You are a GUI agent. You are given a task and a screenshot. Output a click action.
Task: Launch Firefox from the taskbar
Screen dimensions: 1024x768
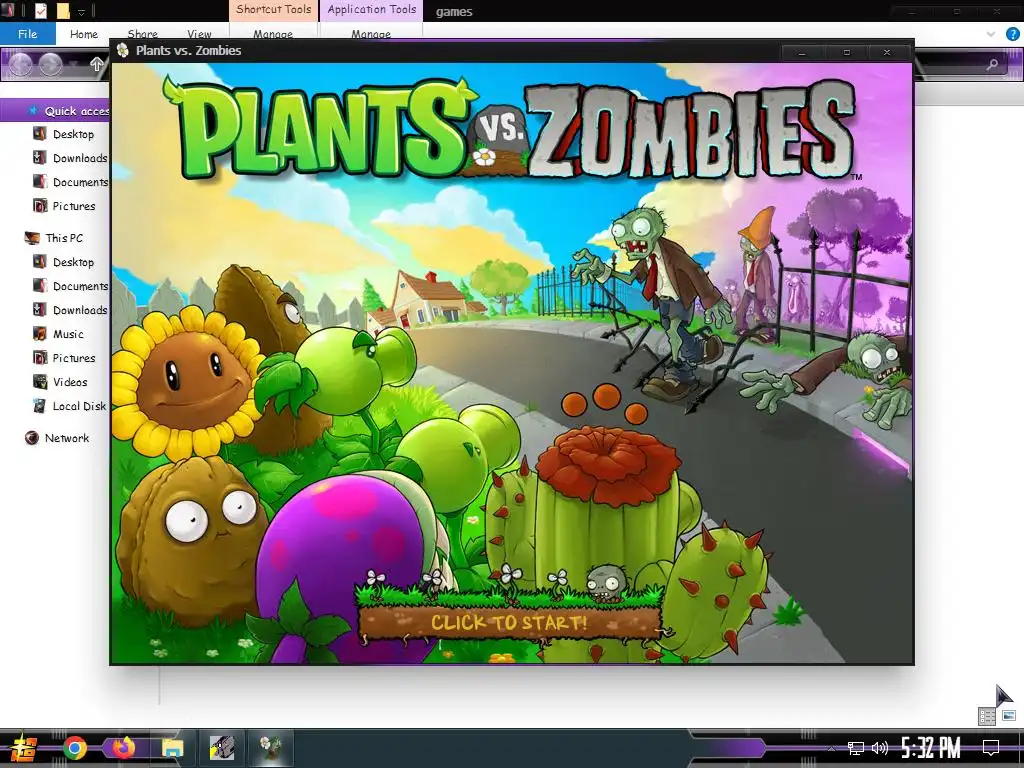123,748
